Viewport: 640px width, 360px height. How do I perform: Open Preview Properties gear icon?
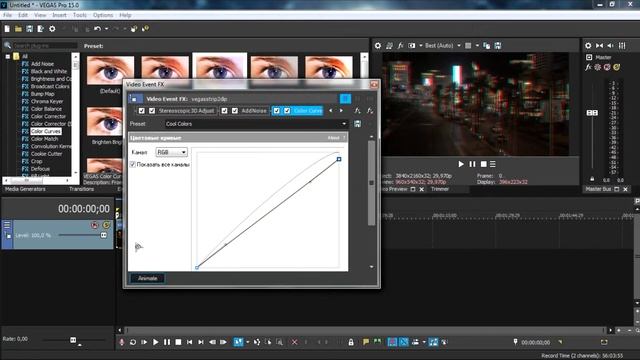(x=378, y=46)
